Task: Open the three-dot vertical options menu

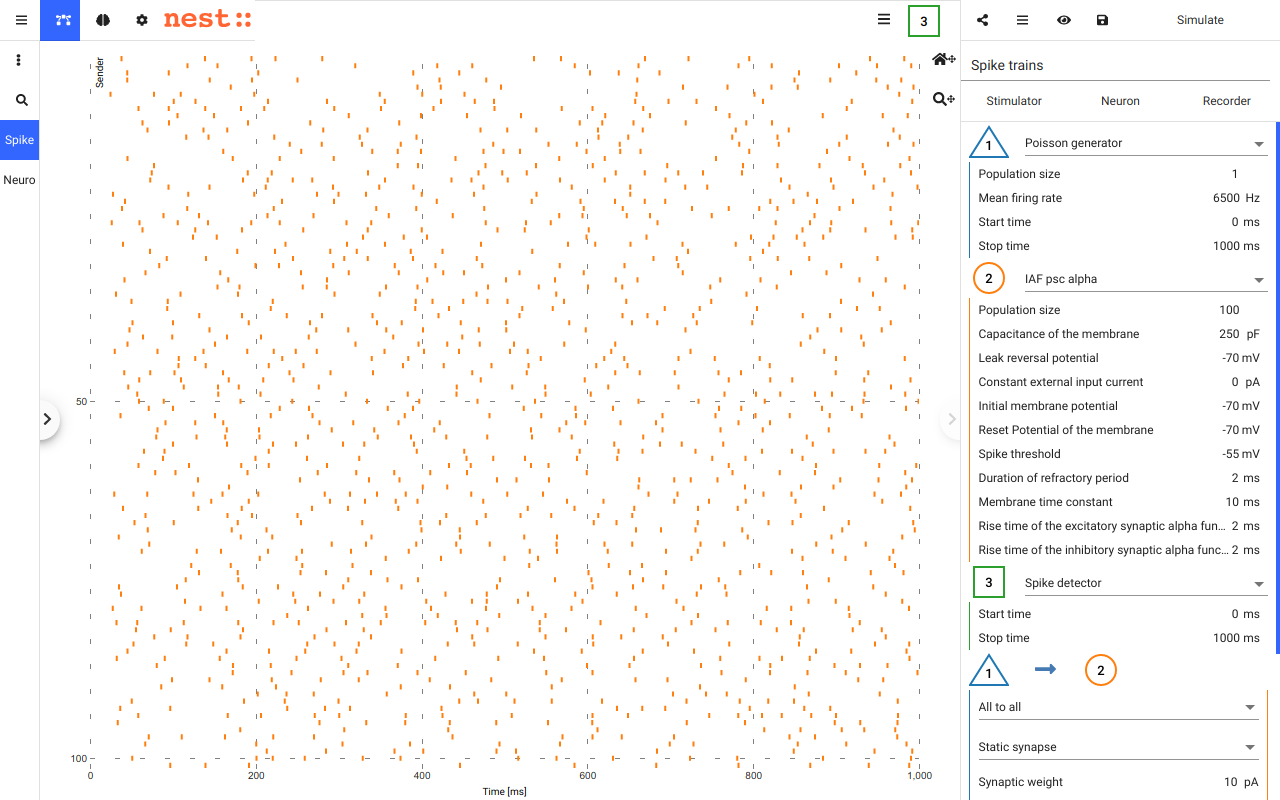Action: click(x=19, y=60)
